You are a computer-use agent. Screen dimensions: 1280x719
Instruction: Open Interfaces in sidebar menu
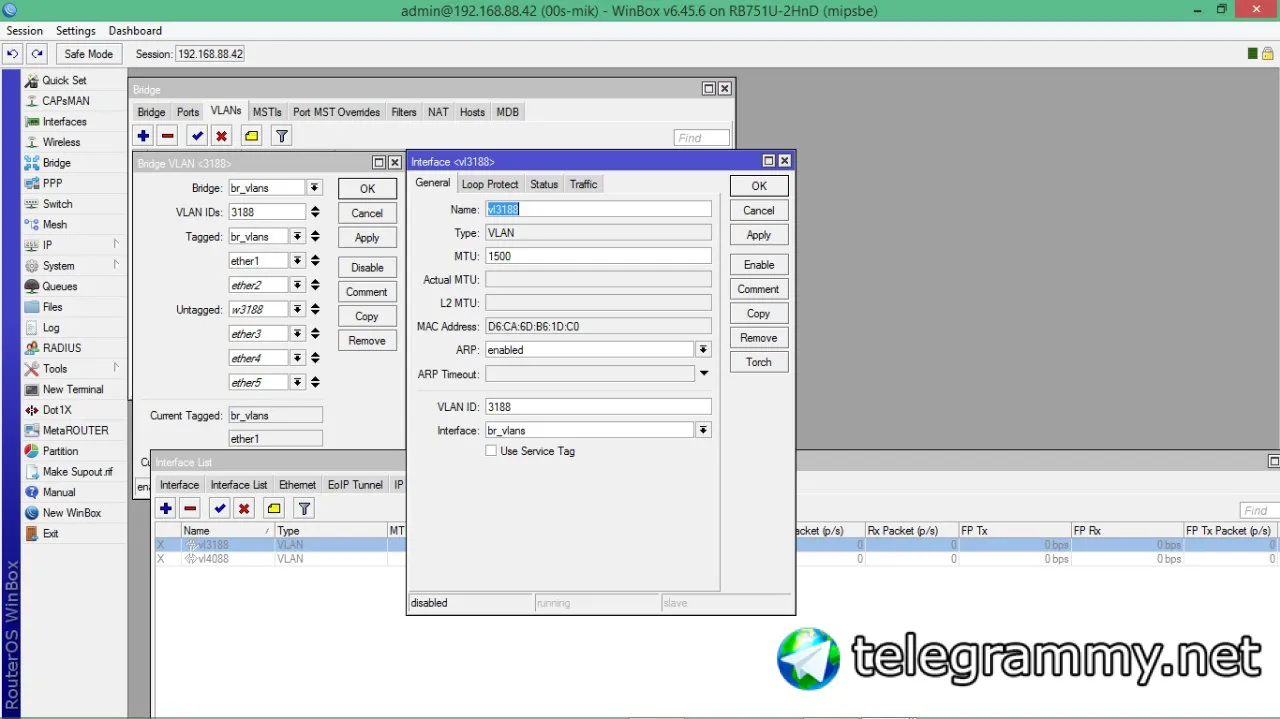click(64, 122)
